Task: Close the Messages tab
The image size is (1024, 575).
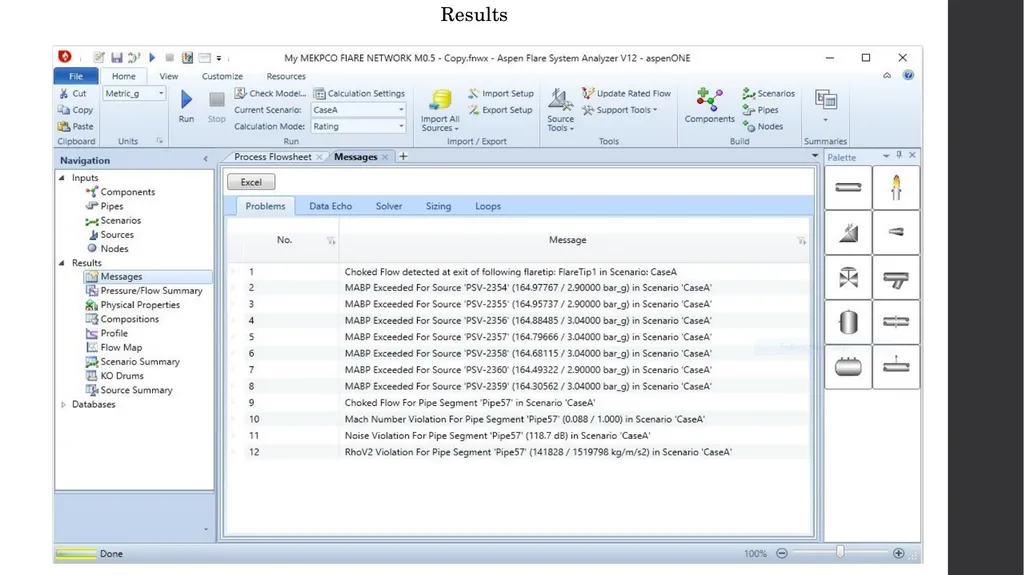Action: click(x=385, y=157)
